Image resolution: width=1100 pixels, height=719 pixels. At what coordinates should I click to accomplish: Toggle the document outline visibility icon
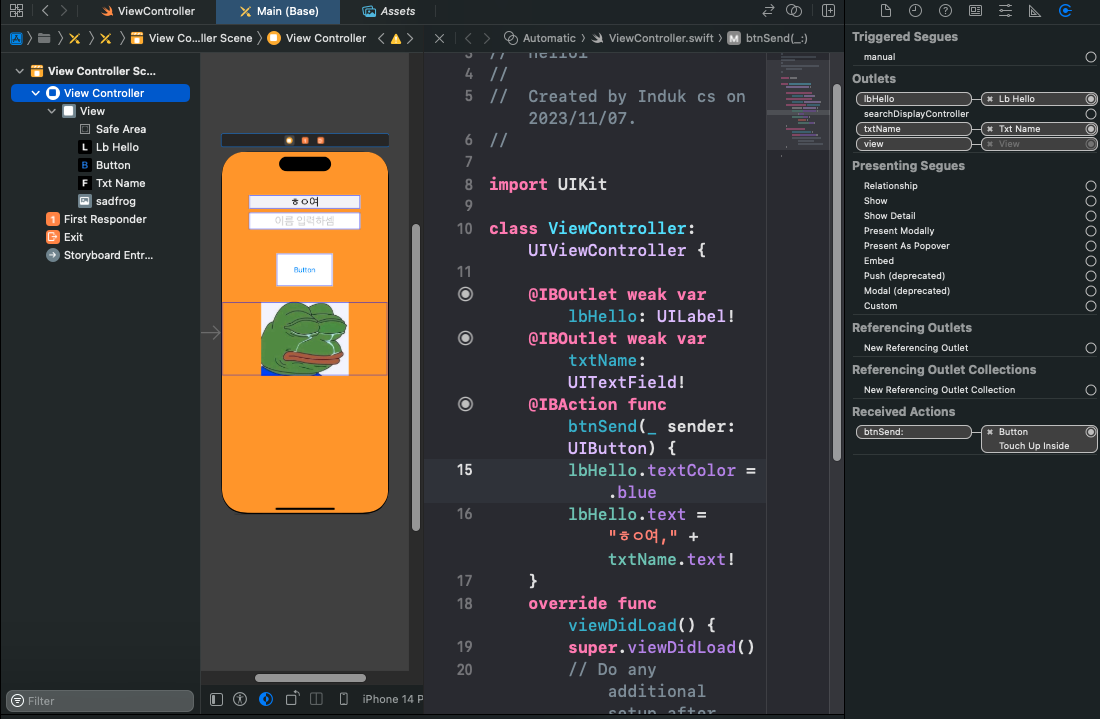tap(216, 699)
